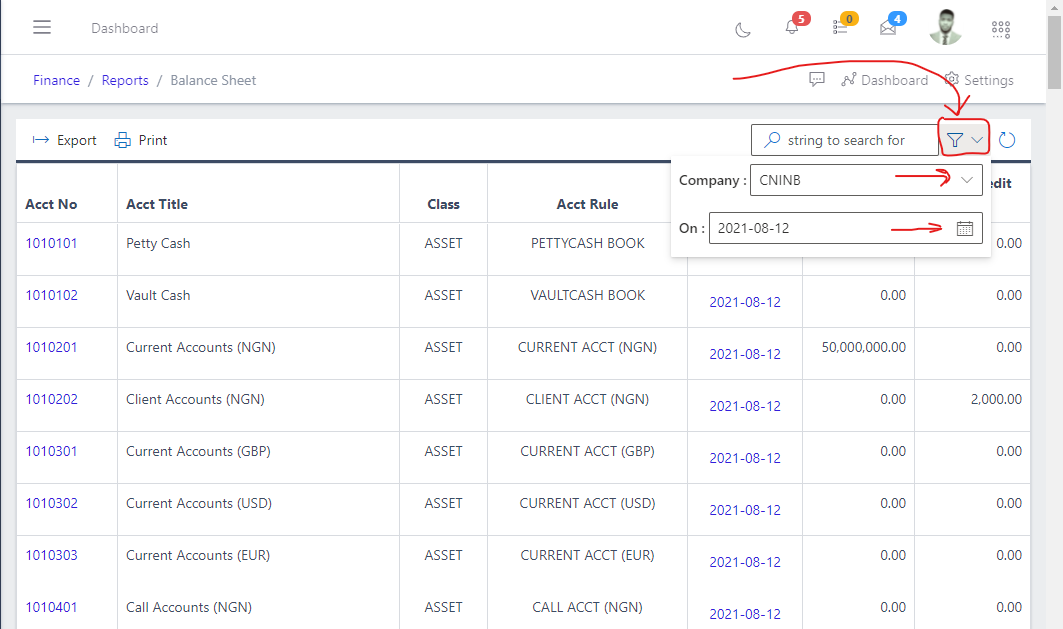The width and height of the screenshot is (1063, 629).
Task: Click Dashboard title in top header
Action: click(x=125, y=28)
